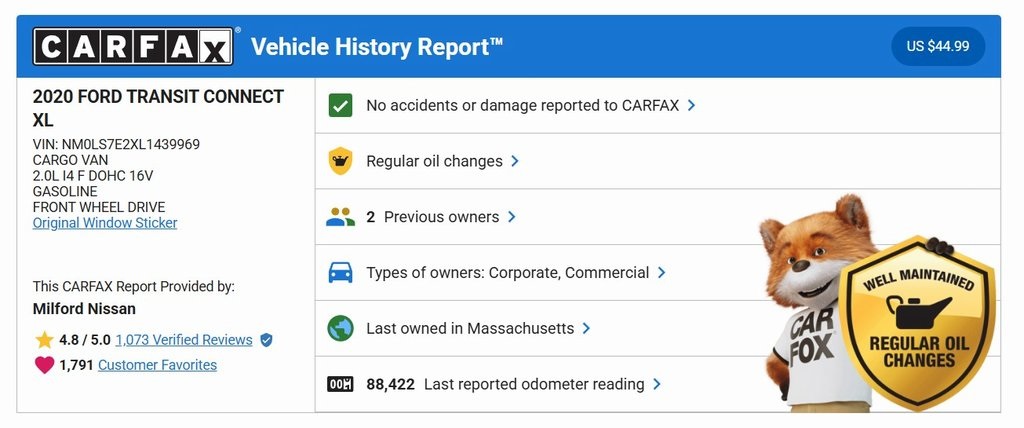Click the gold star rating icon
This screenshot has height=428, width=1024.
coord(44,340)
